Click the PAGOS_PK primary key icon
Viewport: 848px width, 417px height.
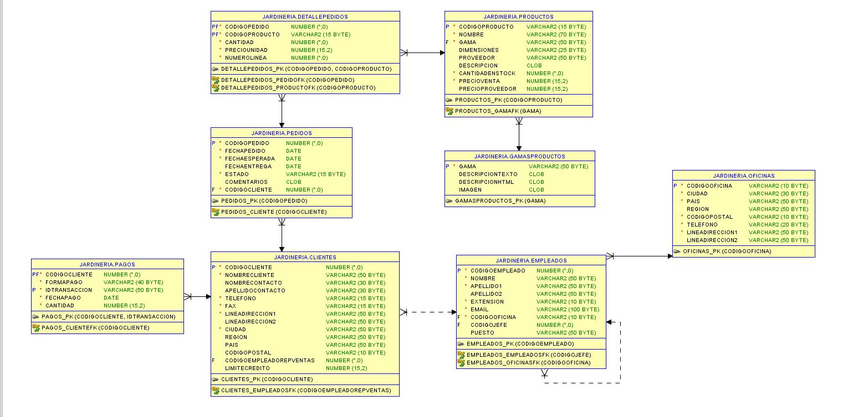(x=36, y=316)
